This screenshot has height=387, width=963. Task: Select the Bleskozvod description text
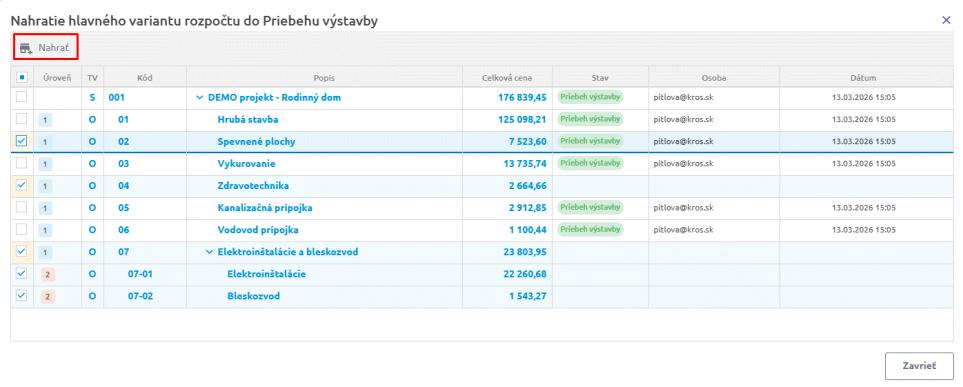coord(253,296)
